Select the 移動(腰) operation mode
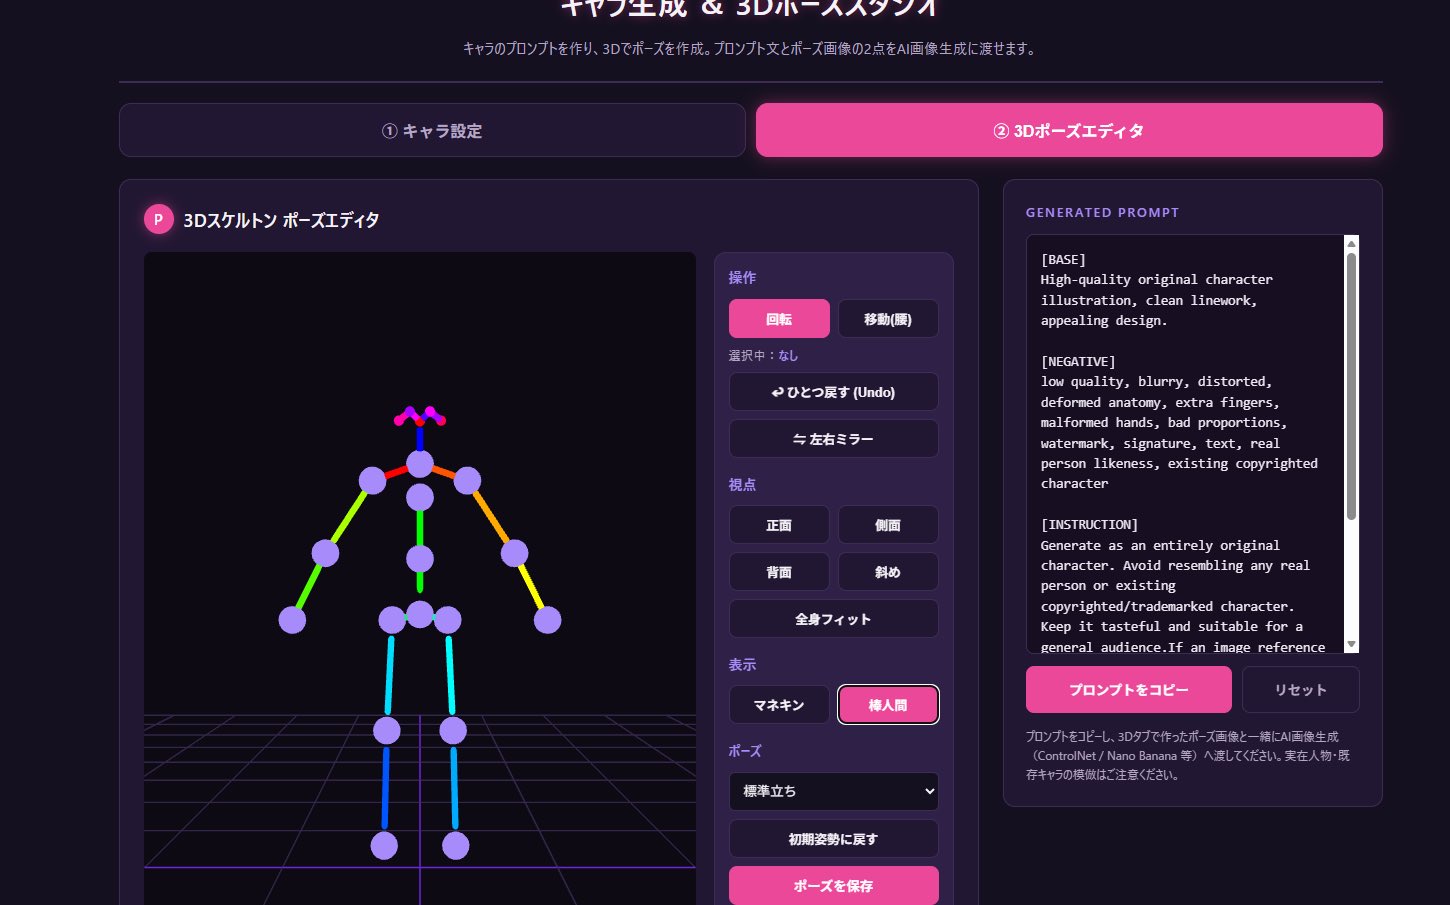Image resolution: width=1450 pixels, height=905 pixels. (x=888, y=319)
